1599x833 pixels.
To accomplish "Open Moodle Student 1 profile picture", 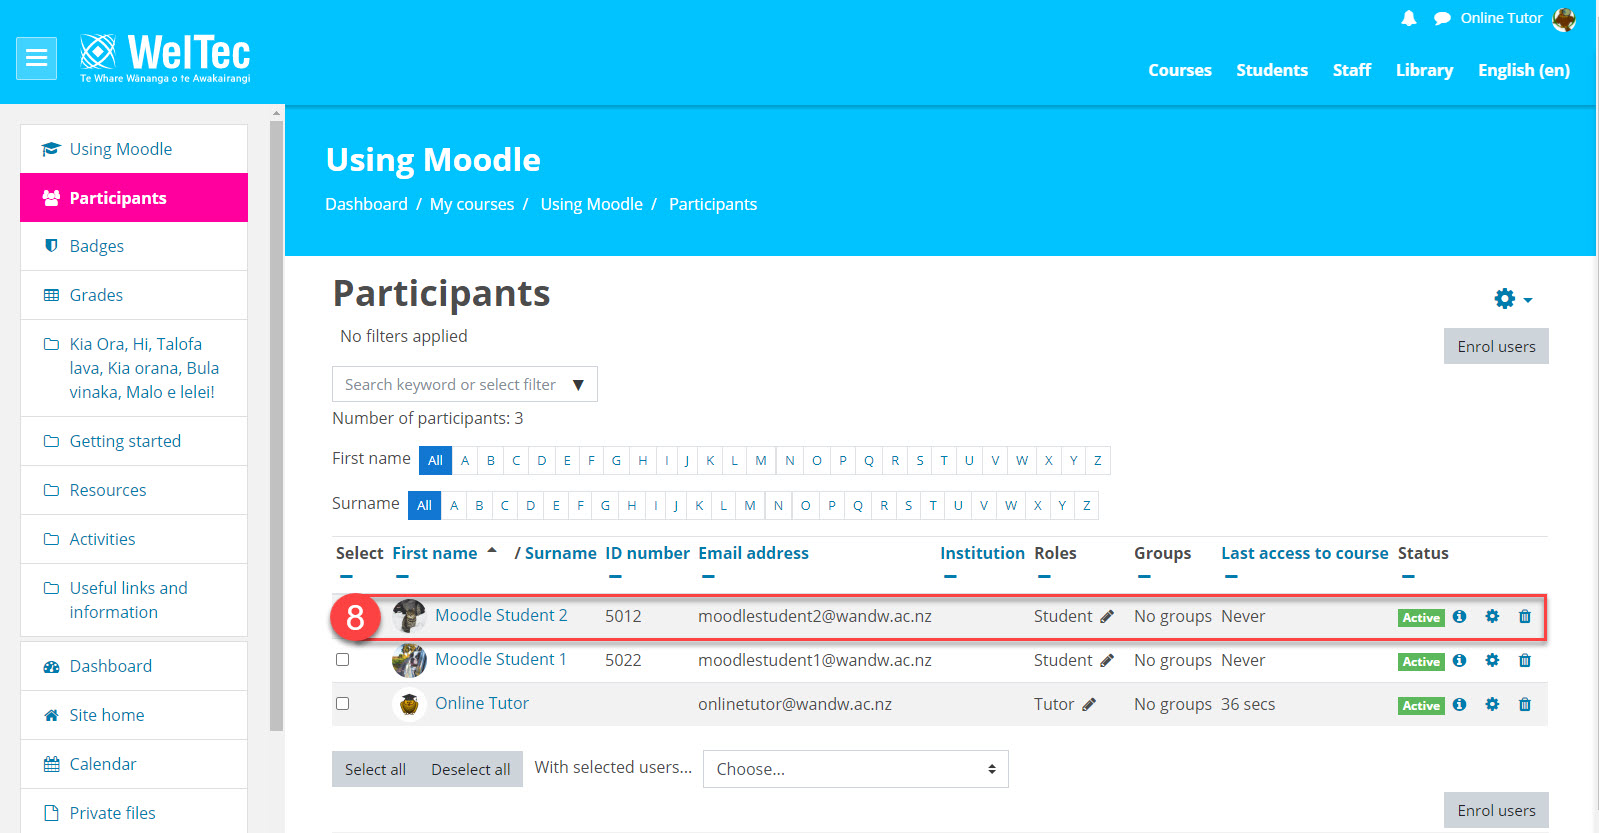I will 409,660.
